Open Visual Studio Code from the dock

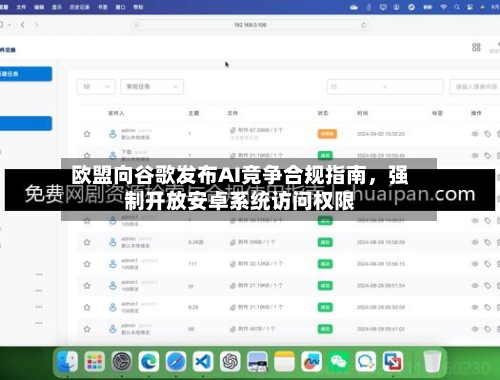[x=203, y=361]
